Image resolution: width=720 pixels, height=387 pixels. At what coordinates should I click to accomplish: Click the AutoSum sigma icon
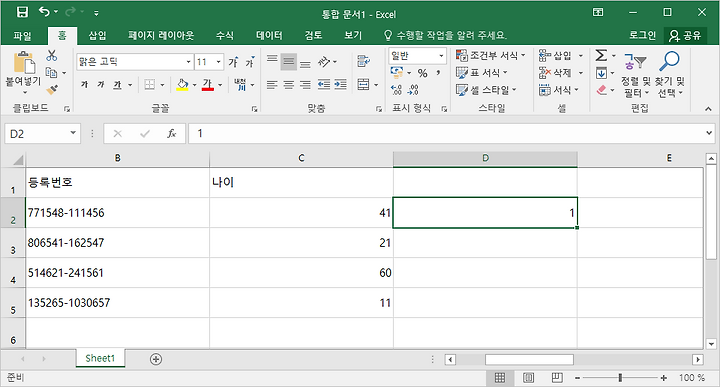pos(601,56)
